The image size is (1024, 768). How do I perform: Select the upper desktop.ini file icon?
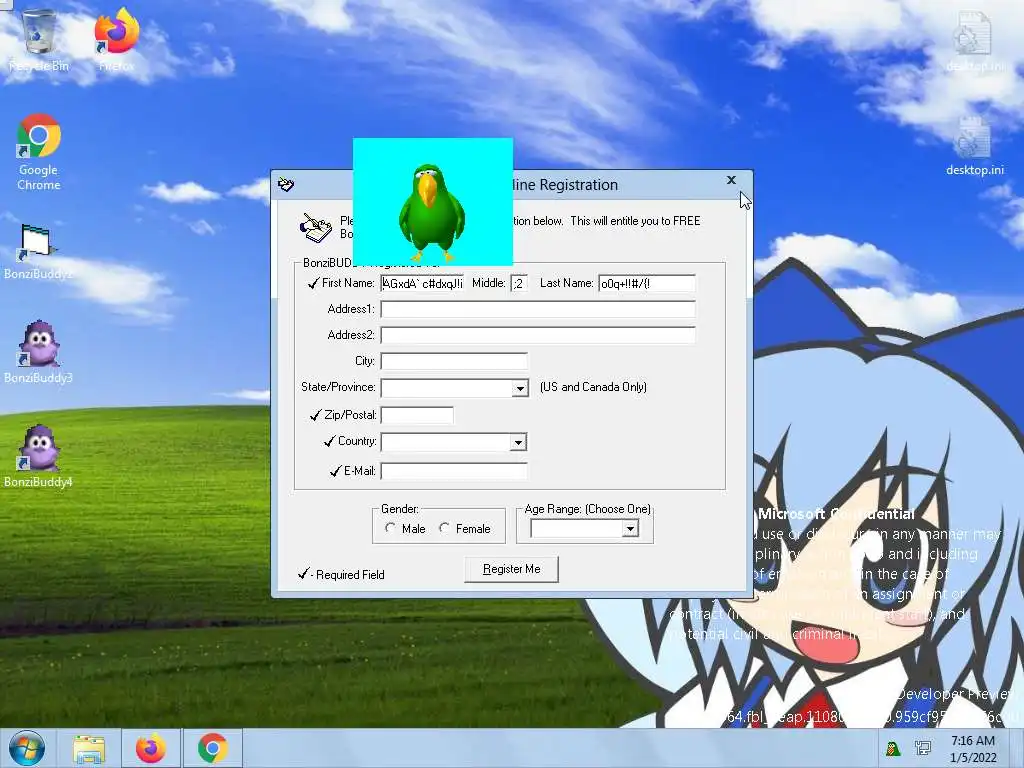click(974, 40)
